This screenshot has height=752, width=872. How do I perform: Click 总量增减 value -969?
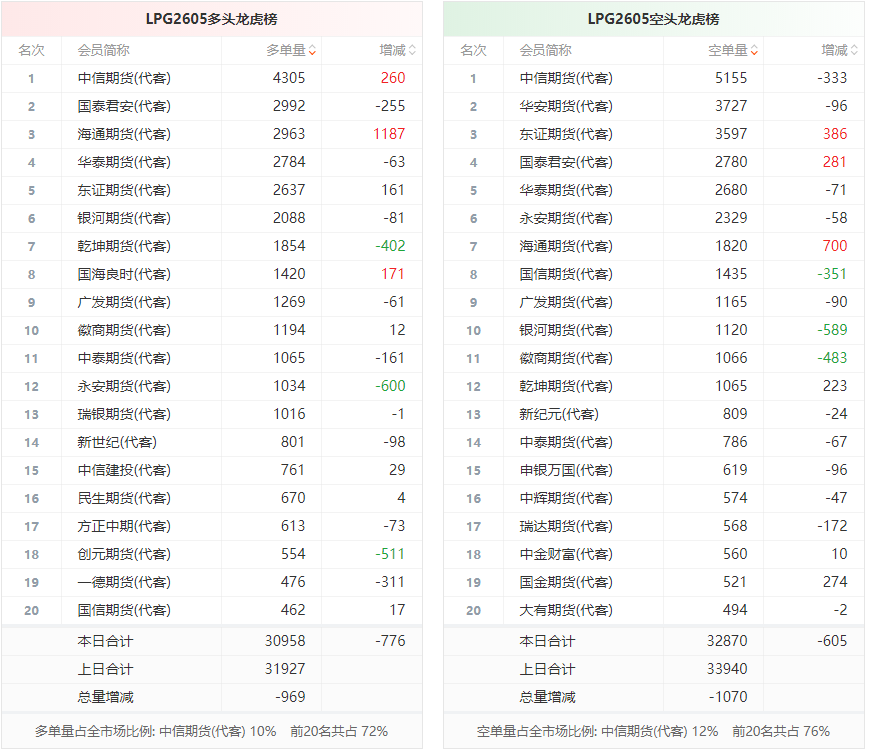click(x=290, y=697)
